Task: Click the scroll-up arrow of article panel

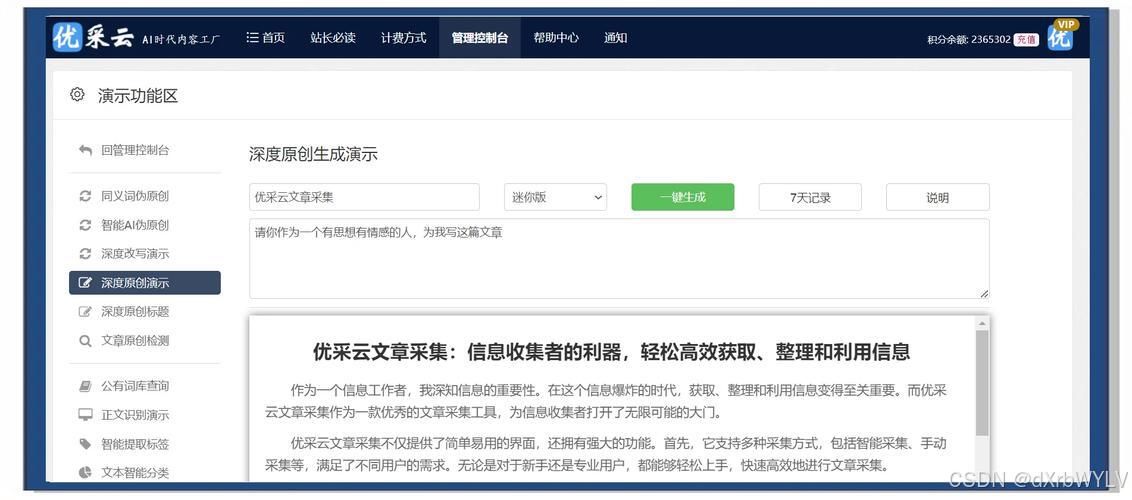Action: (982, 323)
